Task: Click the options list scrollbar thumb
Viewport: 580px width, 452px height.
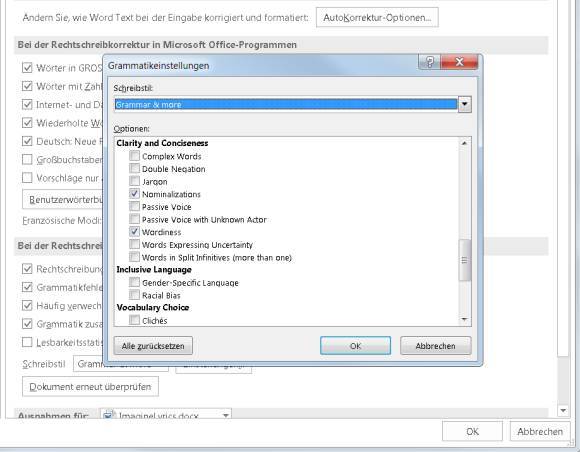Action: [465, 260]
